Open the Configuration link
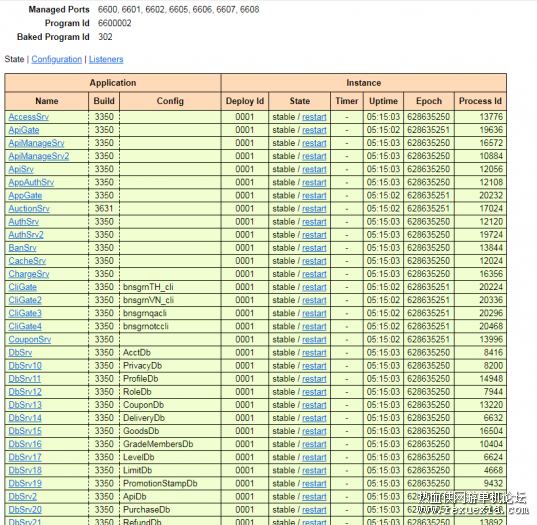The width and height of the screenshot is (537, 525). click(x=57, y=59)
